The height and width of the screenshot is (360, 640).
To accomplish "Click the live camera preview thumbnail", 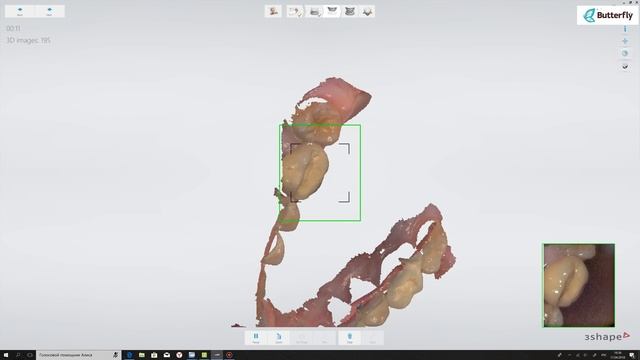I will coord(579,285).
